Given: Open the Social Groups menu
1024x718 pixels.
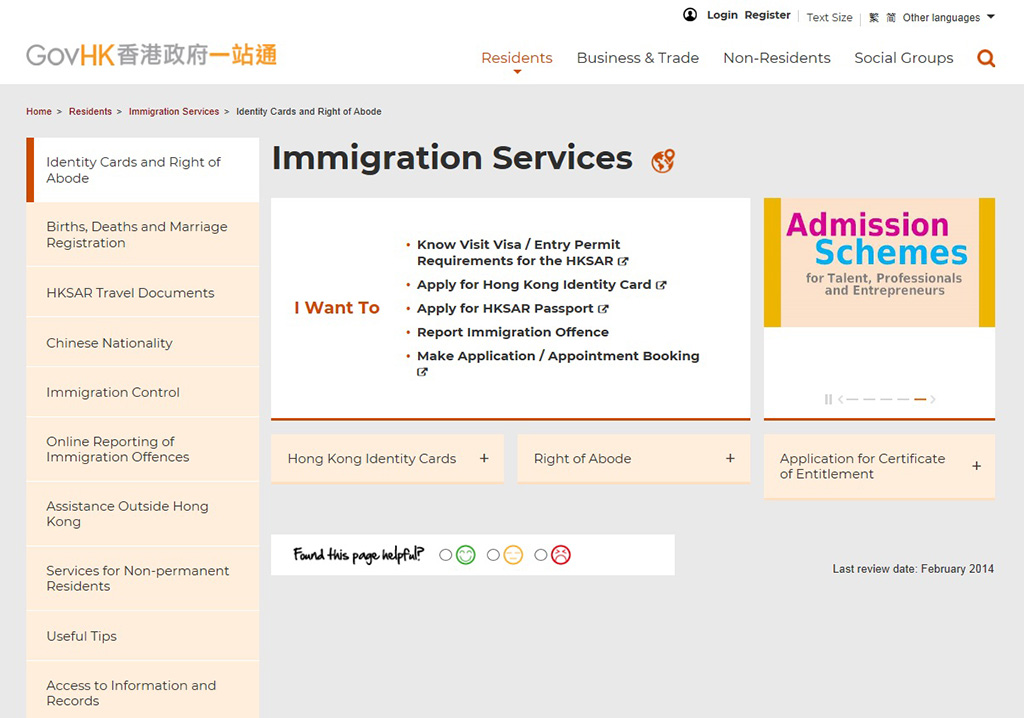Looking at the screenshot, I should (904, 58).
